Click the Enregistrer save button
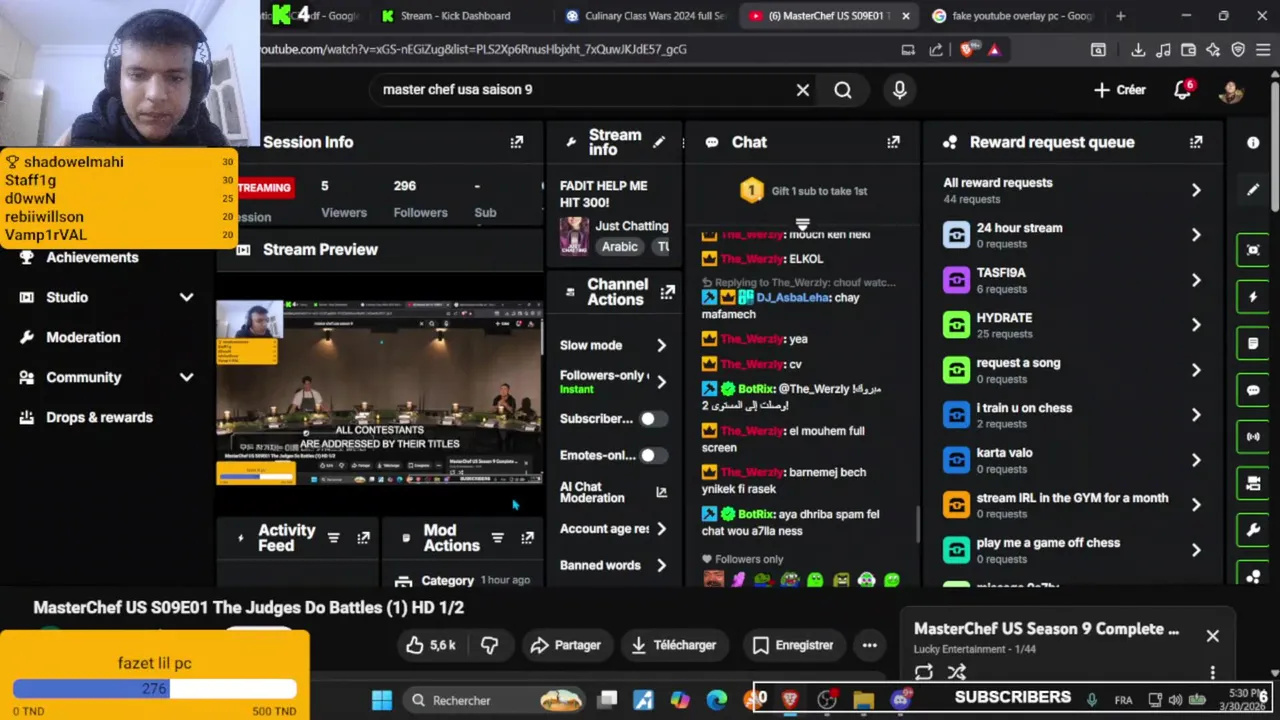This screenshot has height=720, width=1280. [x=792, y=645]
